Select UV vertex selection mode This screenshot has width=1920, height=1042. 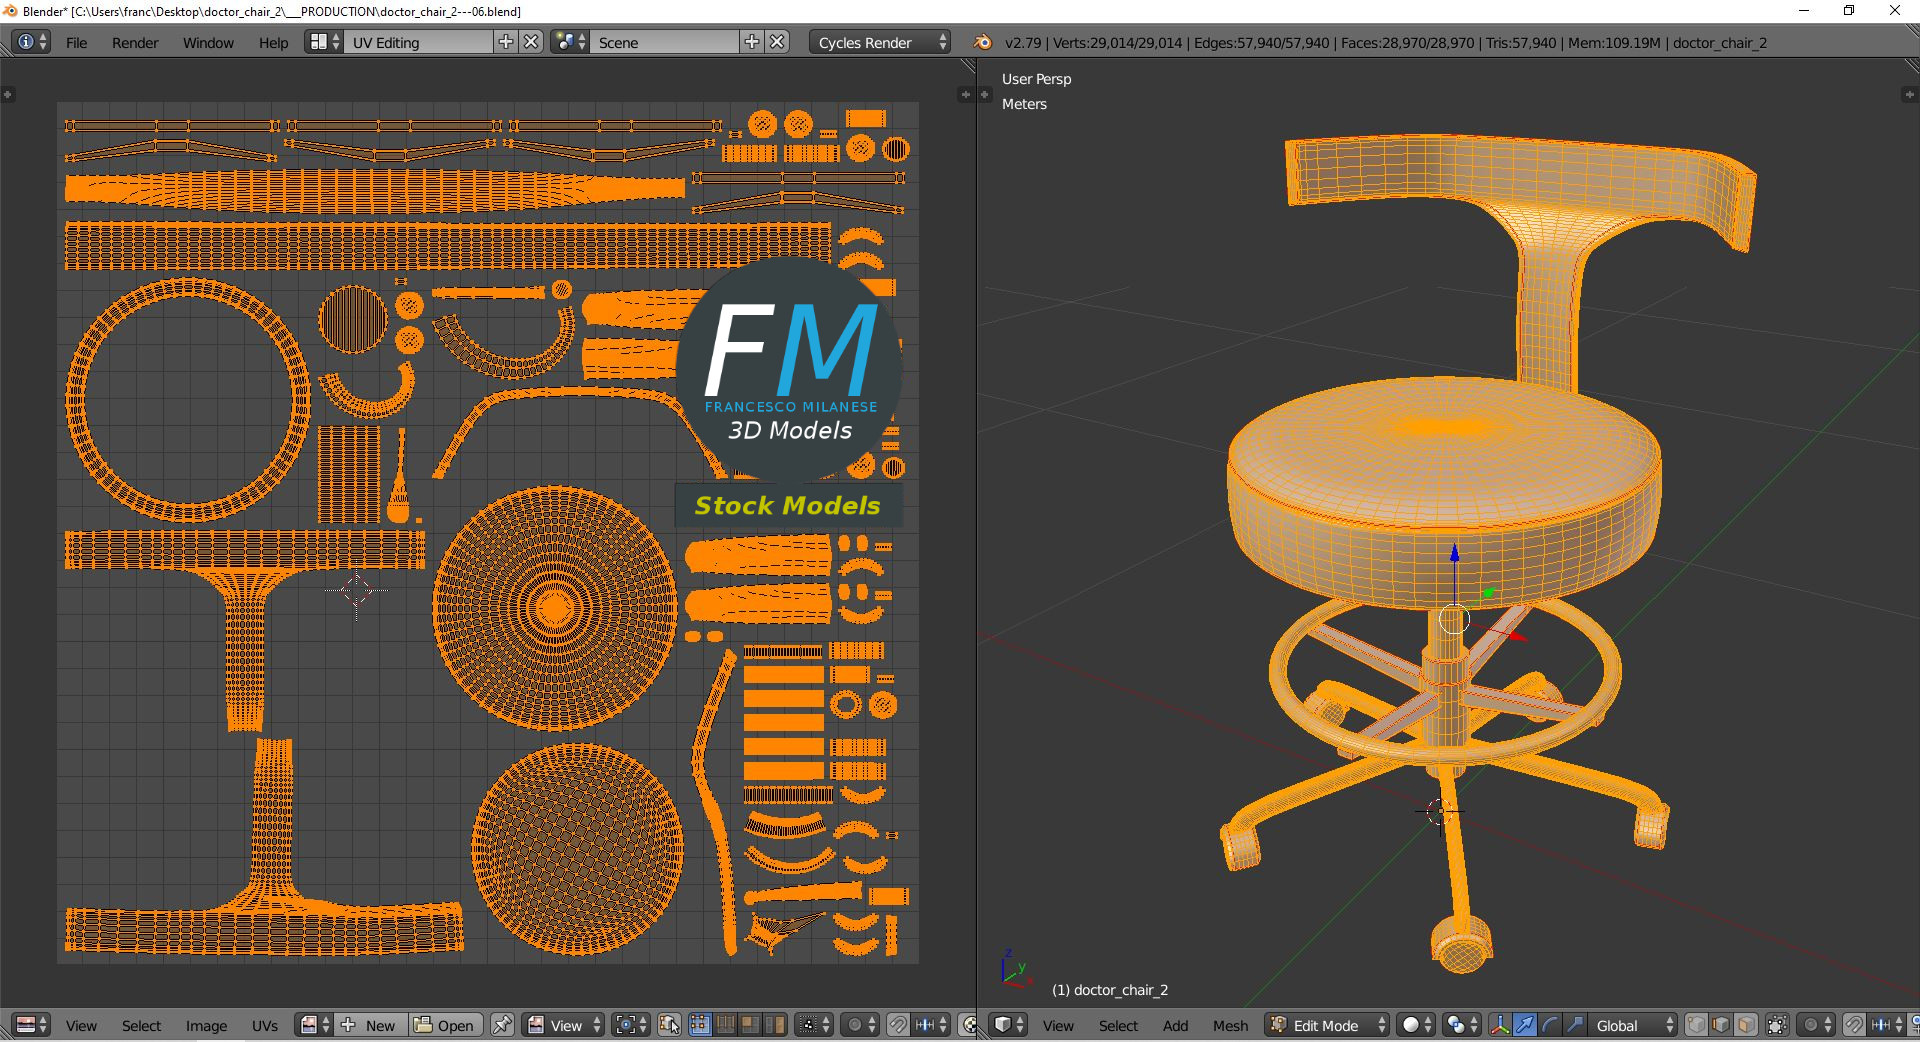(699, 1025)
